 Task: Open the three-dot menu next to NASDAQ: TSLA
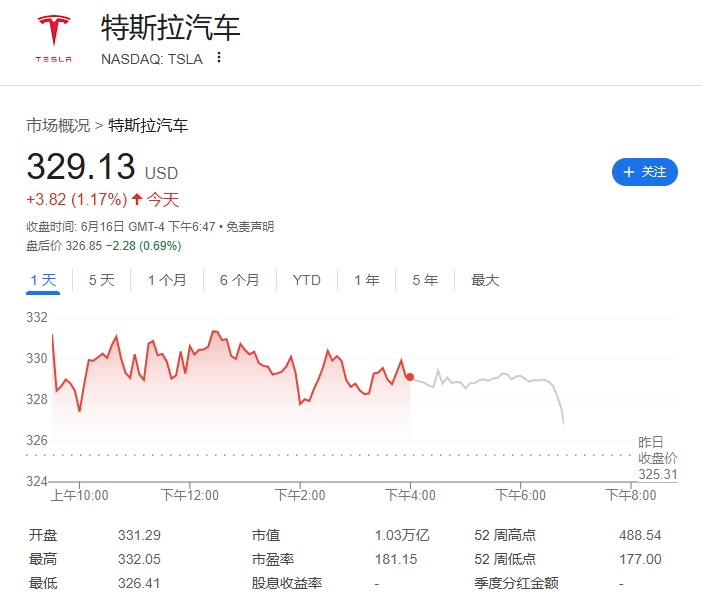click(x=219, y=57)
